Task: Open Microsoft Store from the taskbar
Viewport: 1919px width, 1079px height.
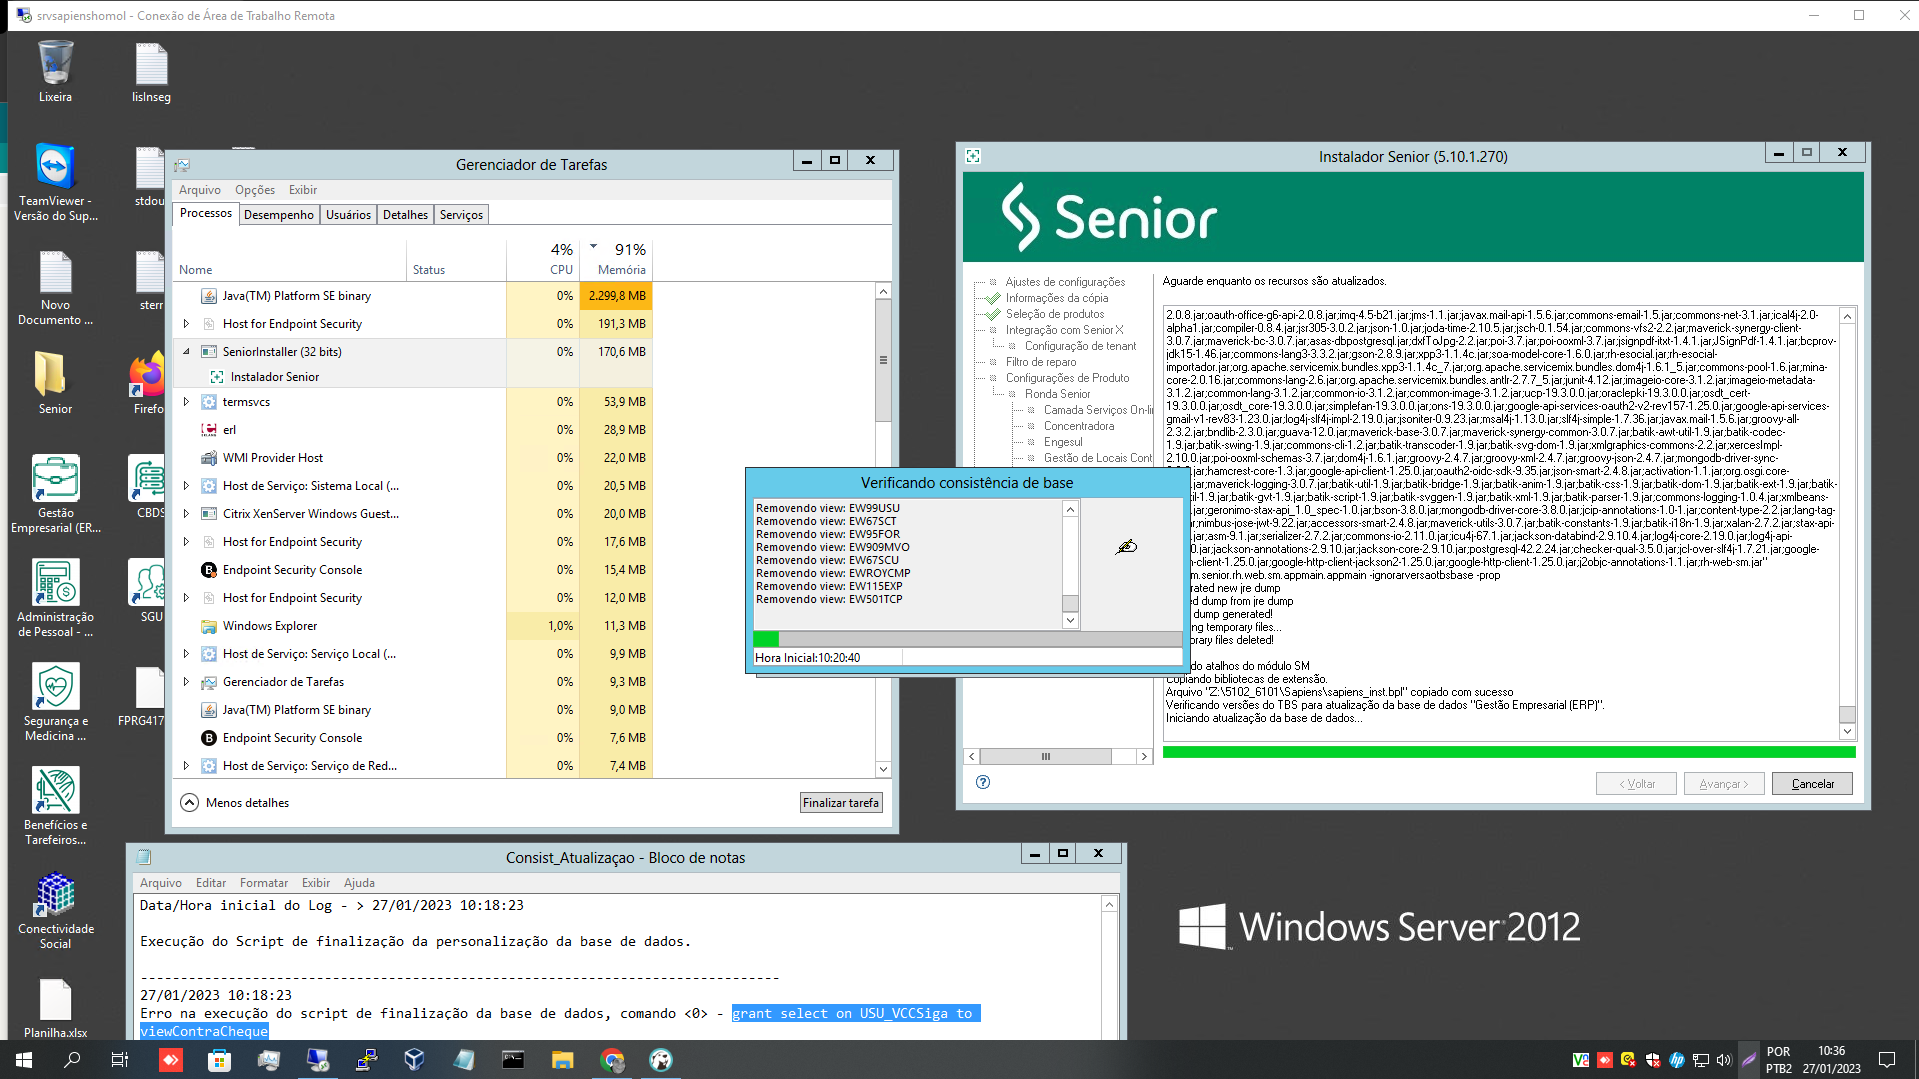Action: 219,1060
